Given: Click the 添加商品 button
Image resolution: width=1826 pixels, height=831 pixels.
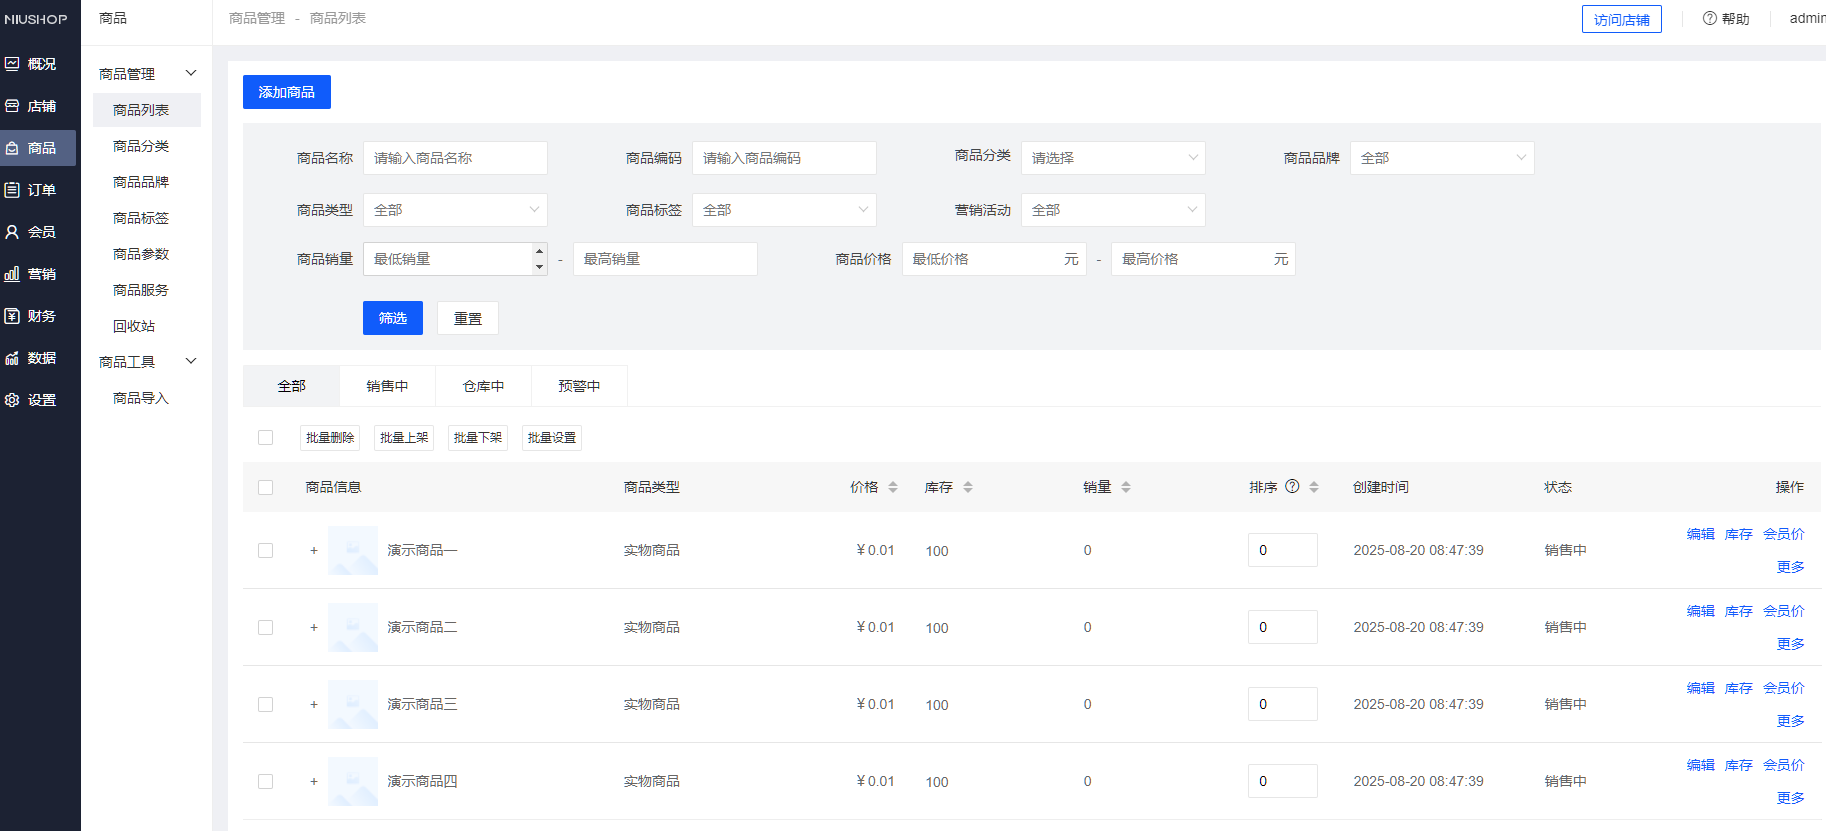Looking at the screenshot, I should (286, 92).
